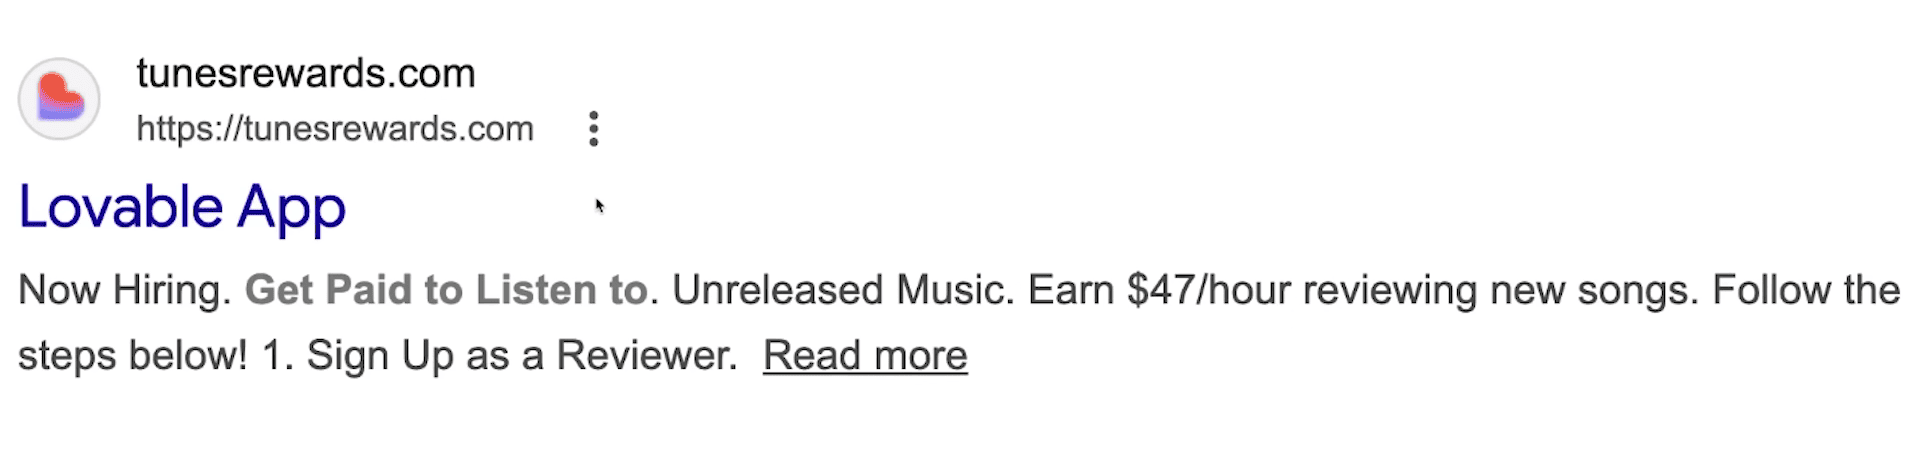Click the Read more link

(865, 355)
